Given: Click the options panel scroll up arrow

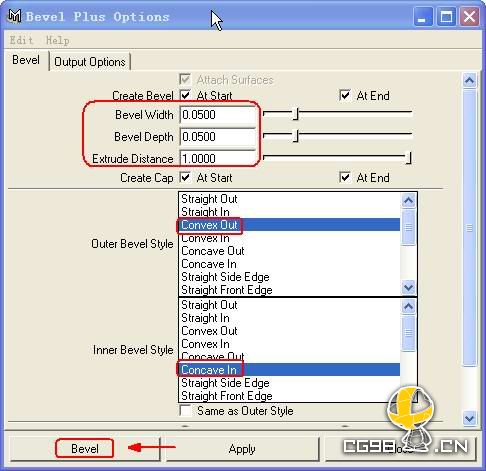Looking at the screenshot, I should pos(469,80).
